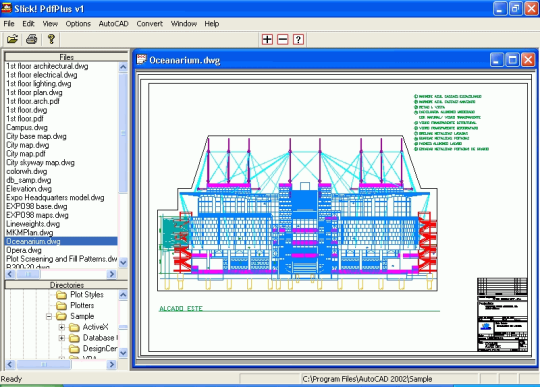The image size is (540, 387).
Task: Select Expo Headquarters model.dwg
Action: click(x=55, y=198)
